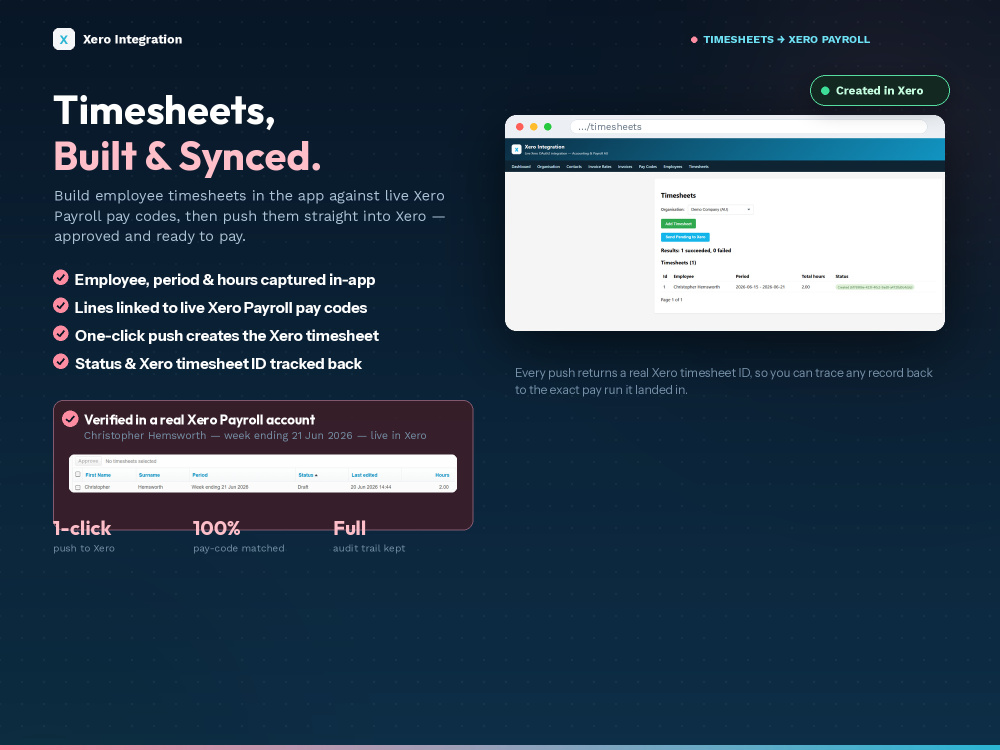Image resolution: width=1000 pixels, height=750 pixels.
Task: Click the pink dot before 'TIMESHEETS → XERO PAYROLL'
Action: pyautogui.click(x=694, y=40)
